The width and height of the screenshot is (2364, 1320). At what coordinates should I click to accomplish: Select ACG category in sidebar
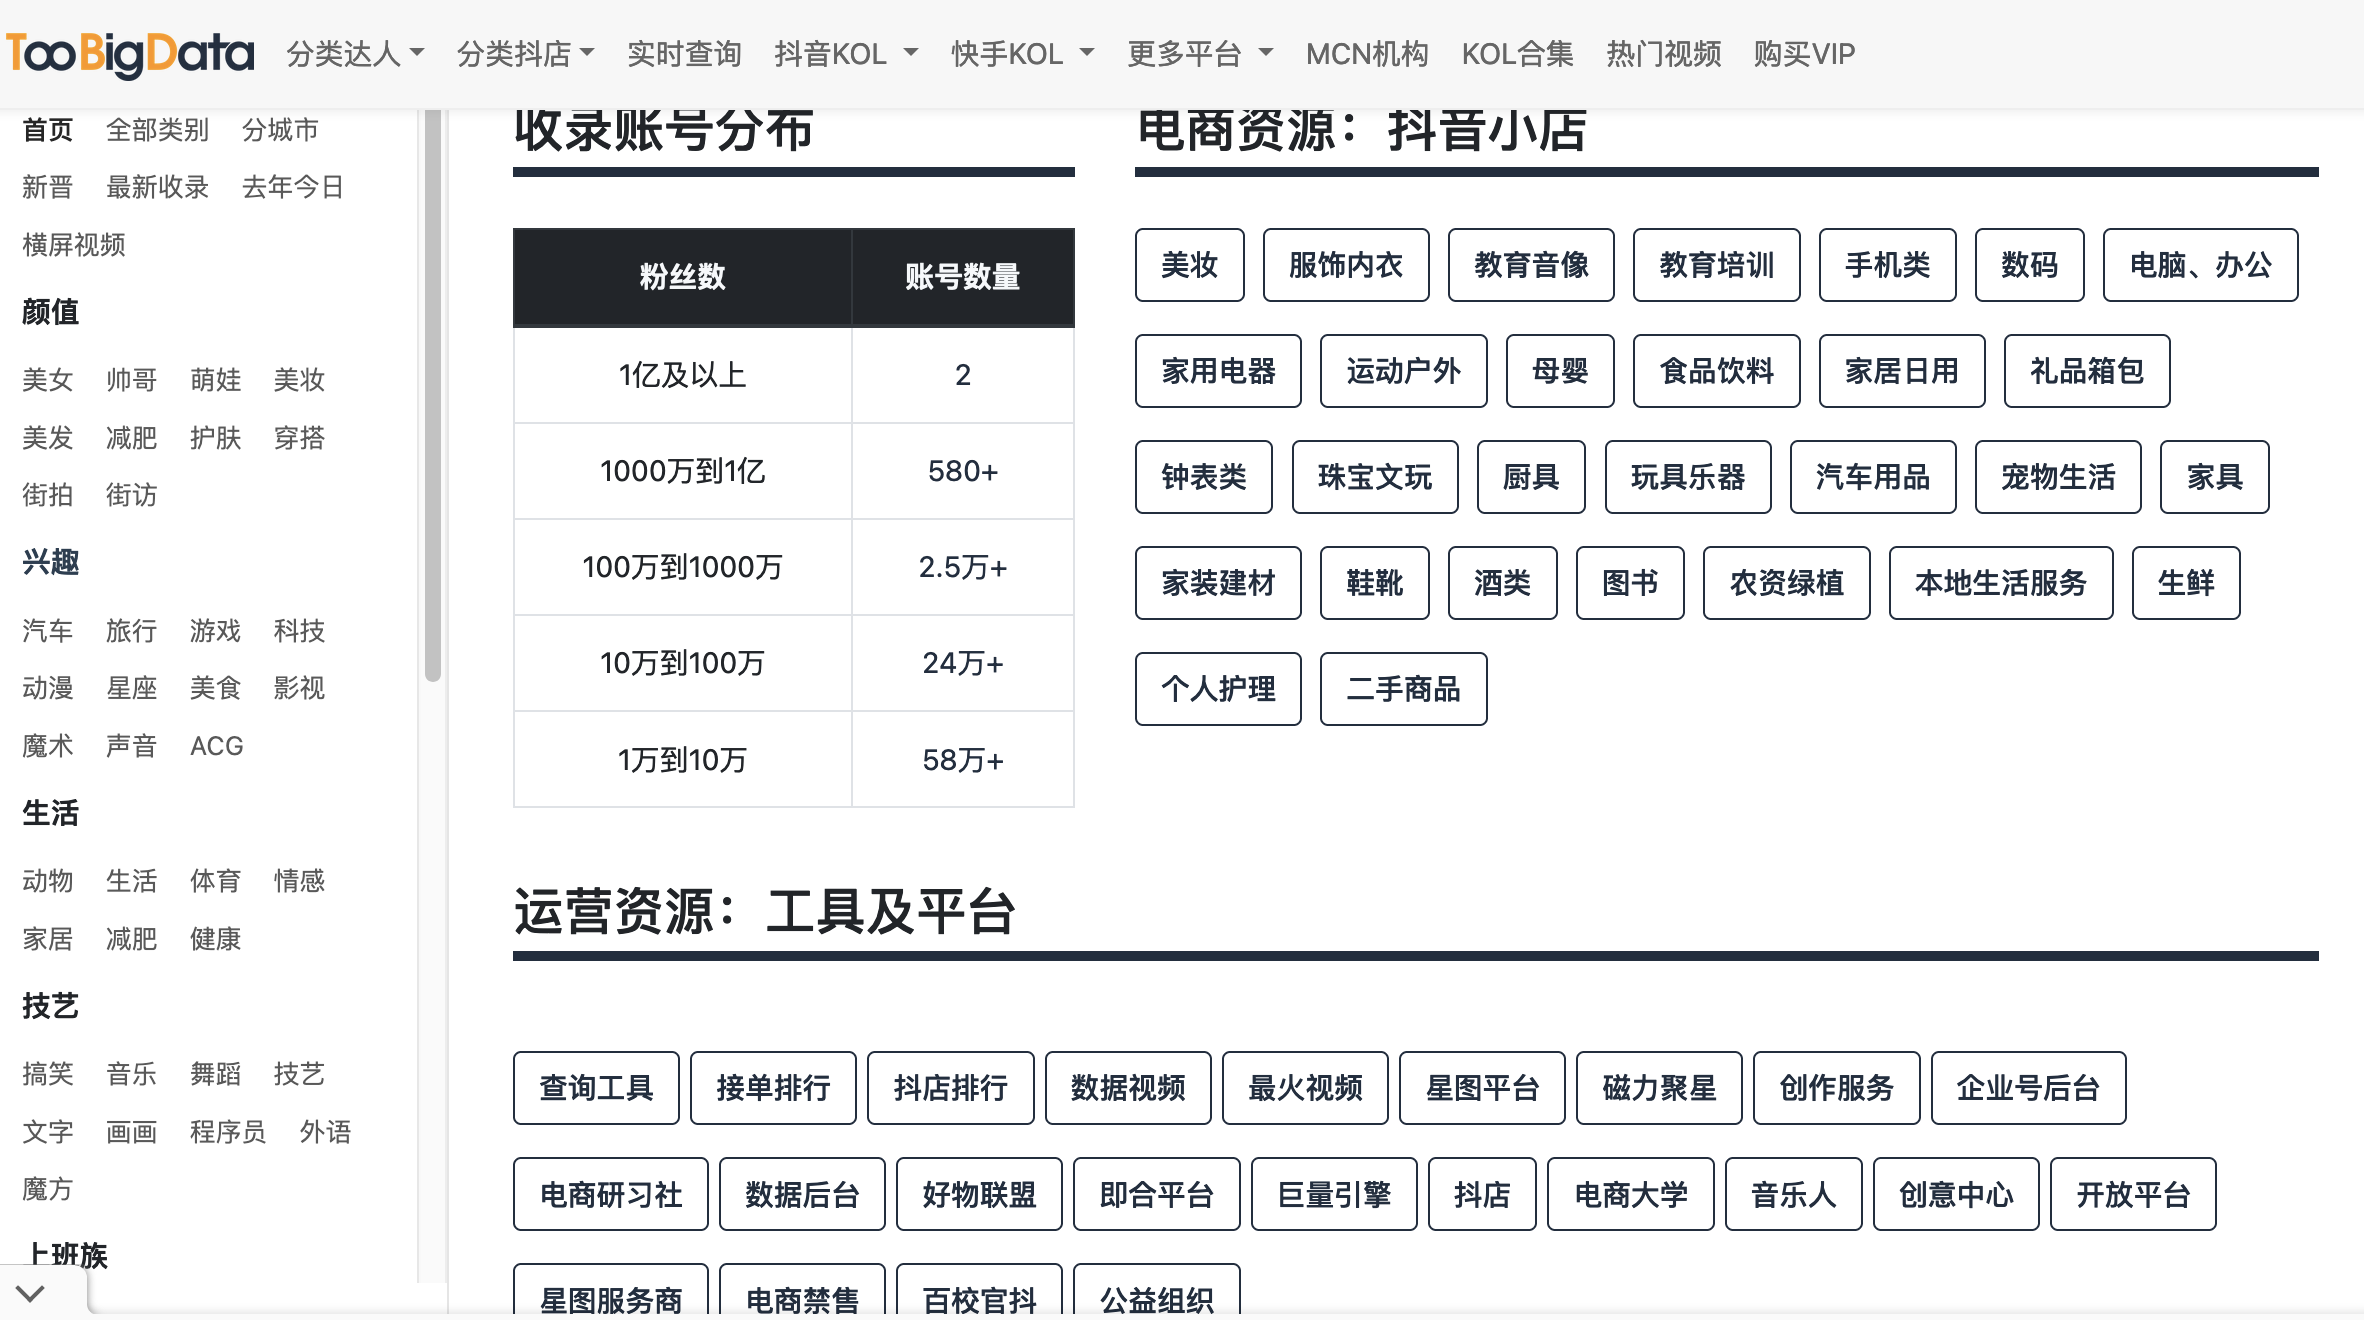point(217,746)
